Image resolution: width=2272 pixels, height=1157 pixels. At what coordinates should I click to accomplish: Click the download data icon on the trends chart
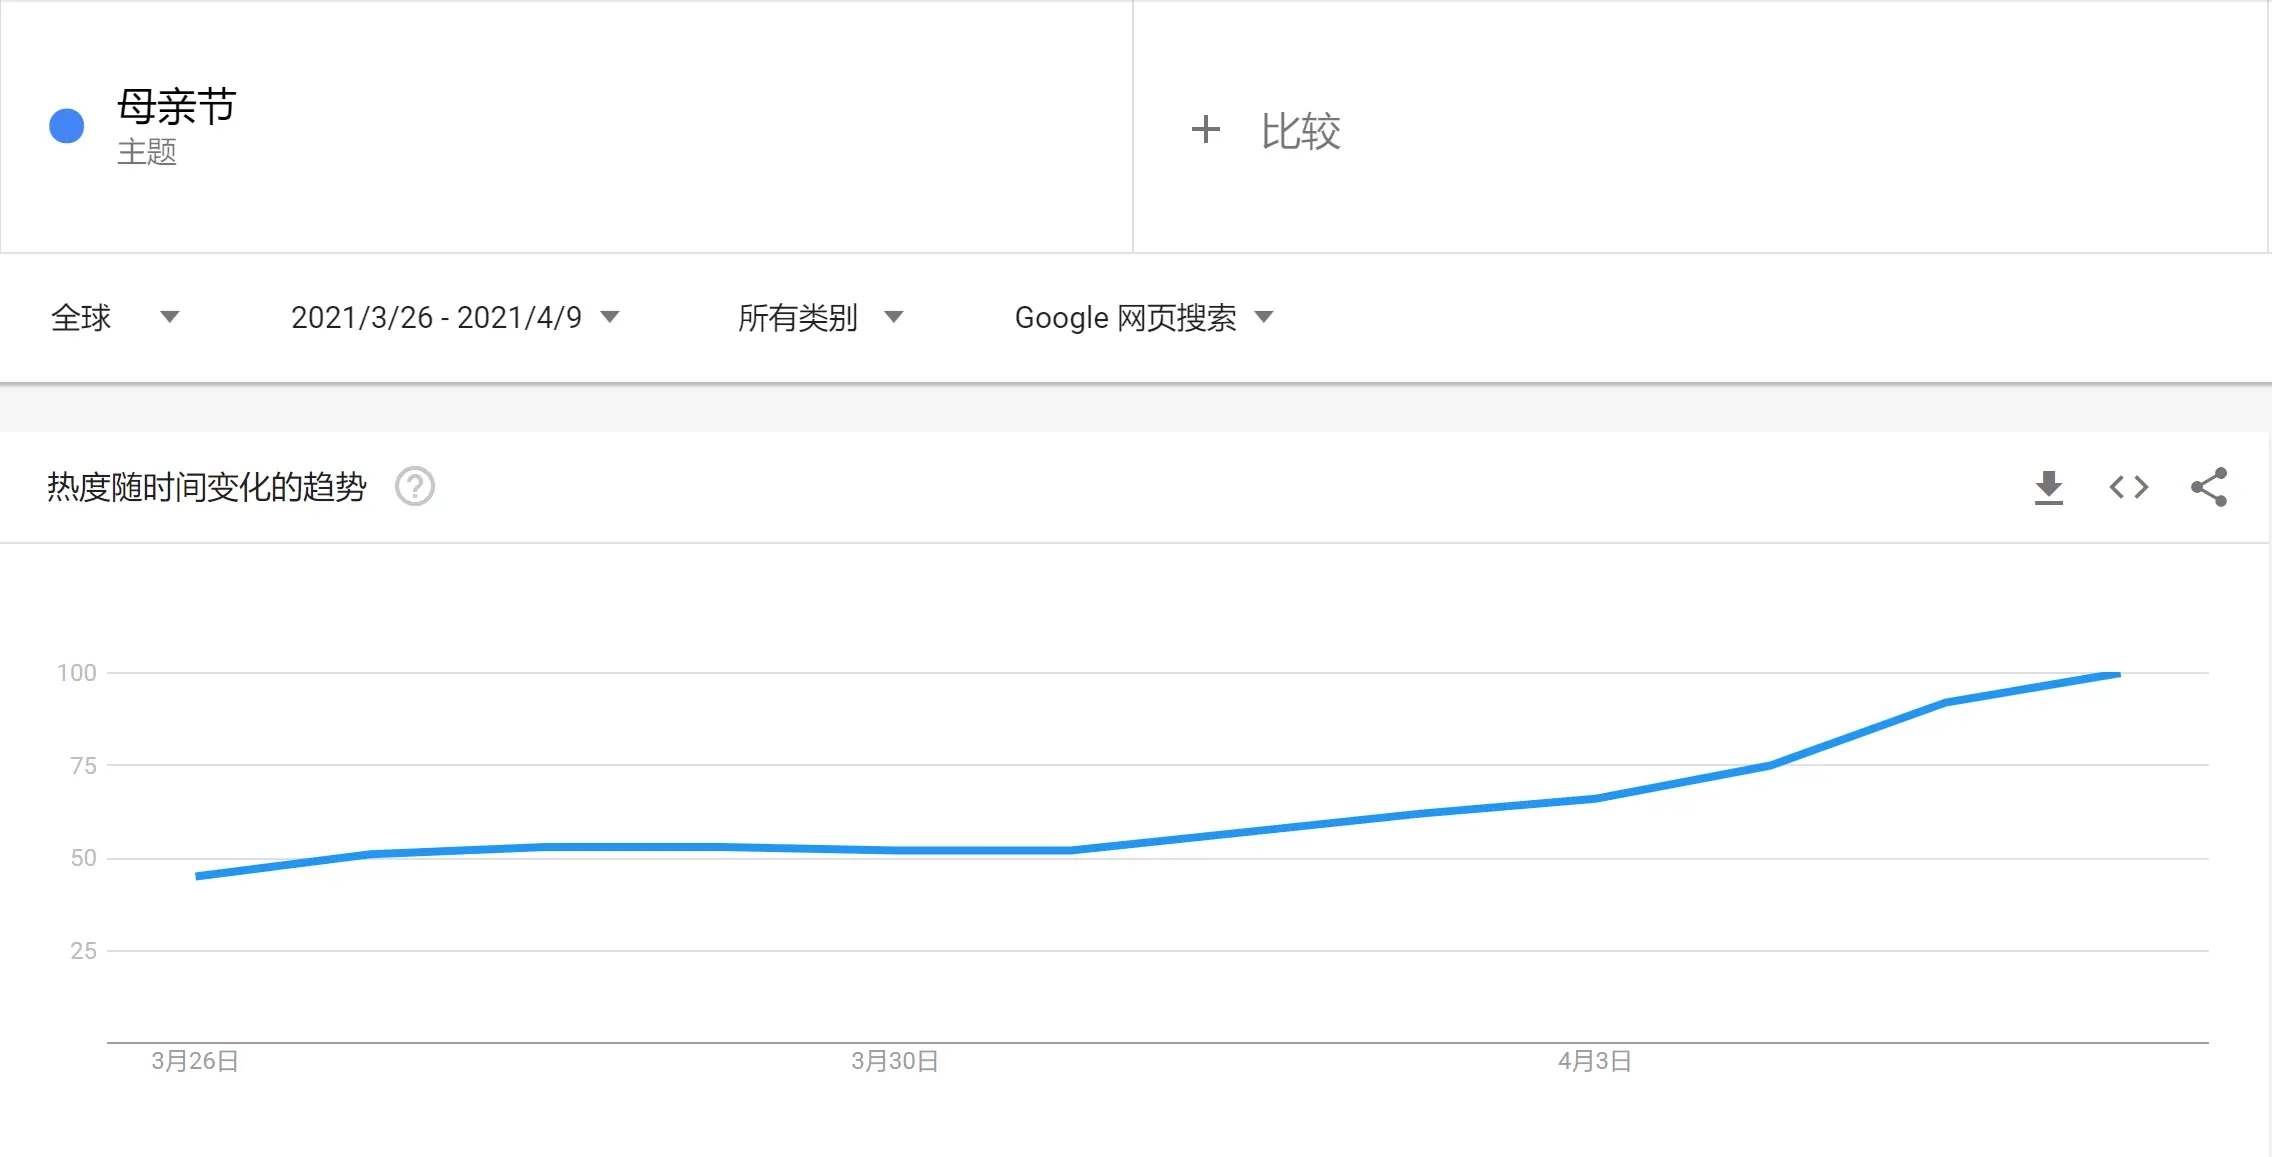tap(2050, 487)
